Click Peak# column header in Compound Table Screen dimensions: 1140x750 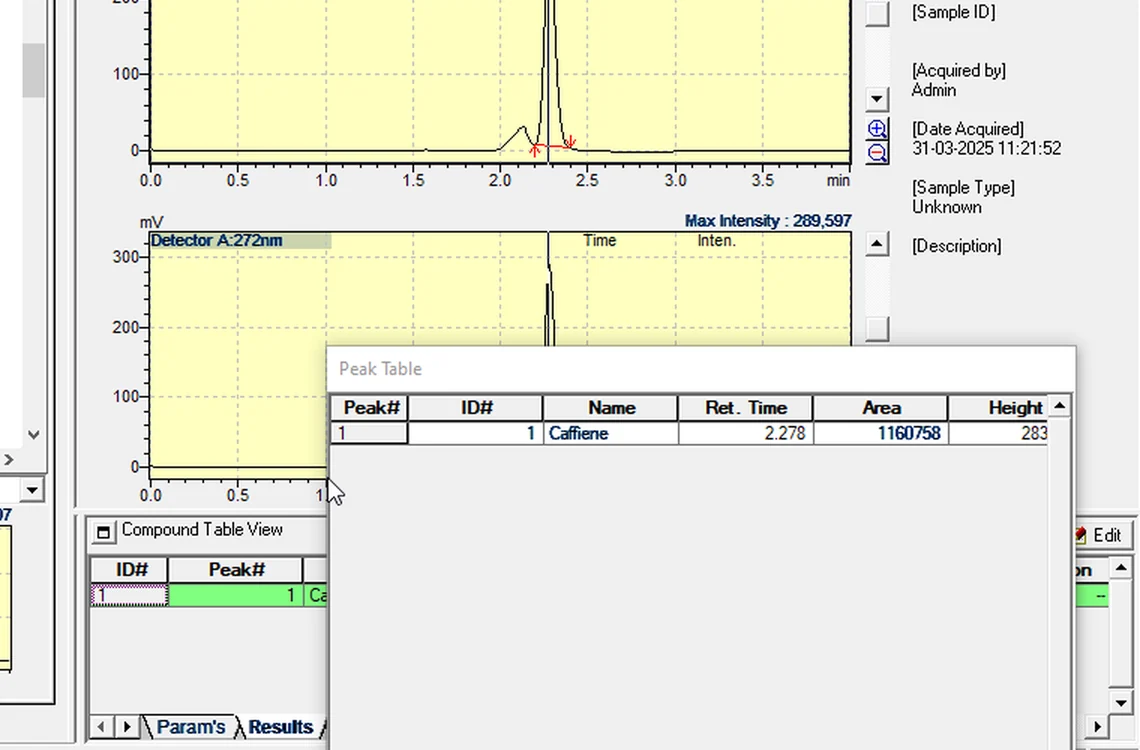point(236,570)
